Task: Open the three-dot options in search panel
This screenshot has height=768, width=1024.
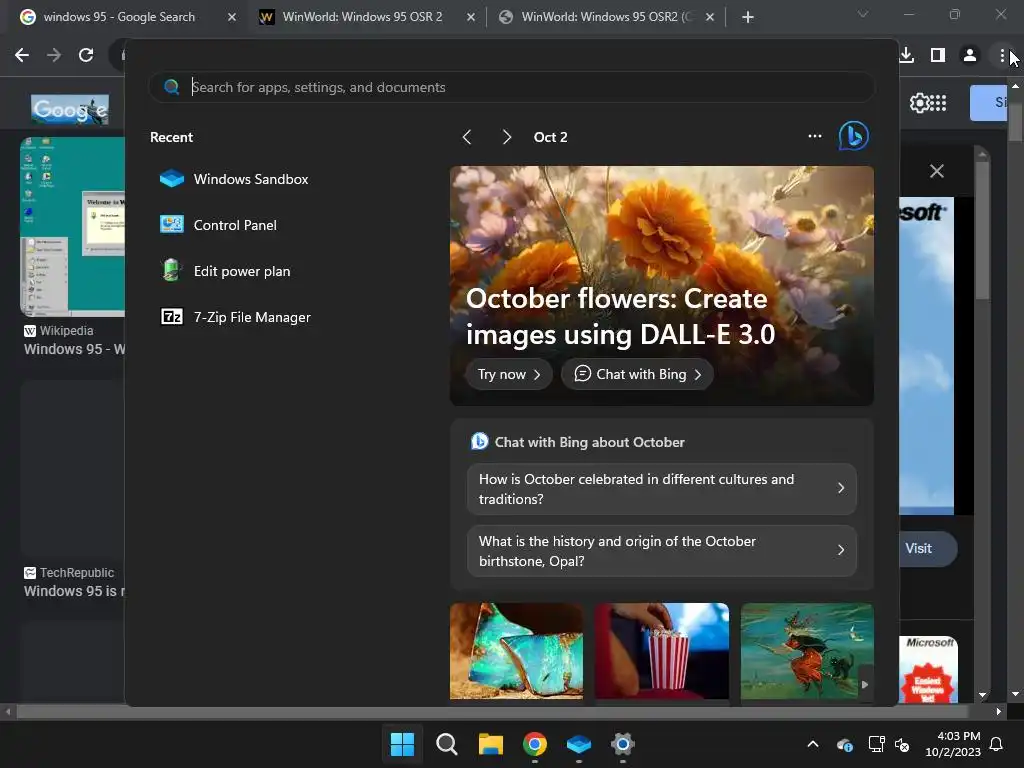Action: point(814,136)
